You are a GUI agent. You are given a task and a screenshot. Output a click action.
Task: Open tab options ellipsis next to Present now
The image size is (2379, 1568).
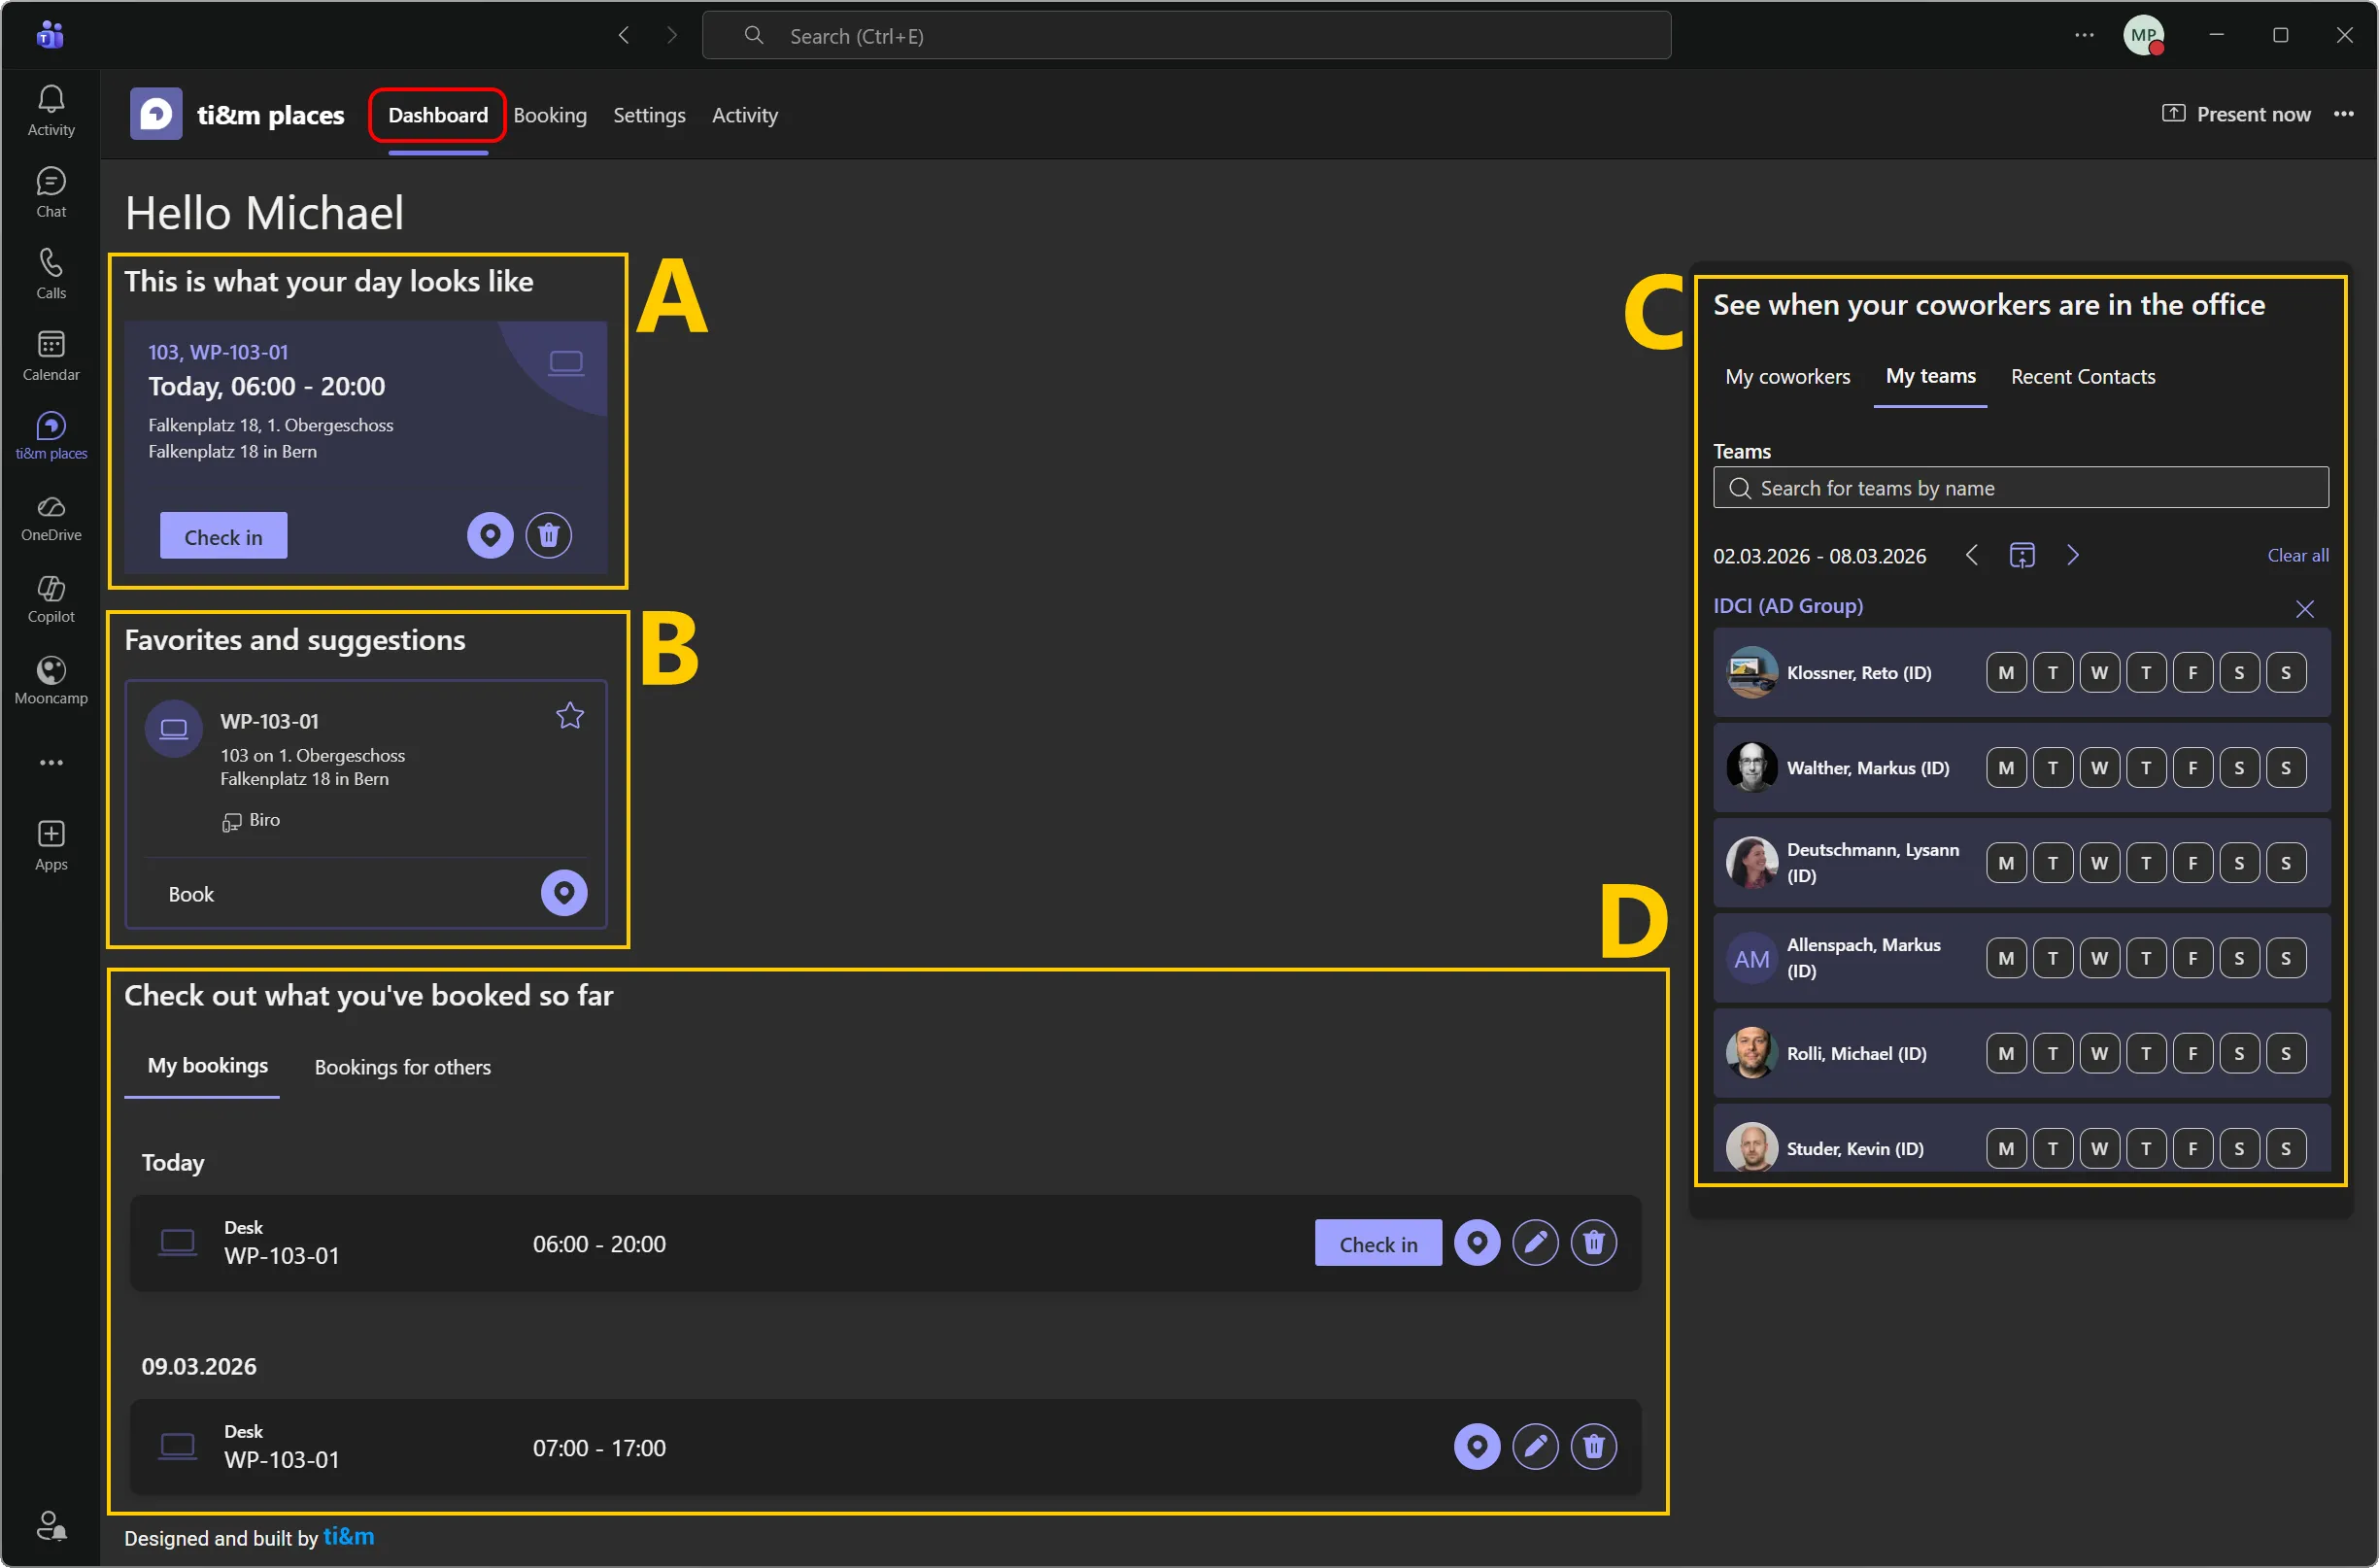[2344, 114]
